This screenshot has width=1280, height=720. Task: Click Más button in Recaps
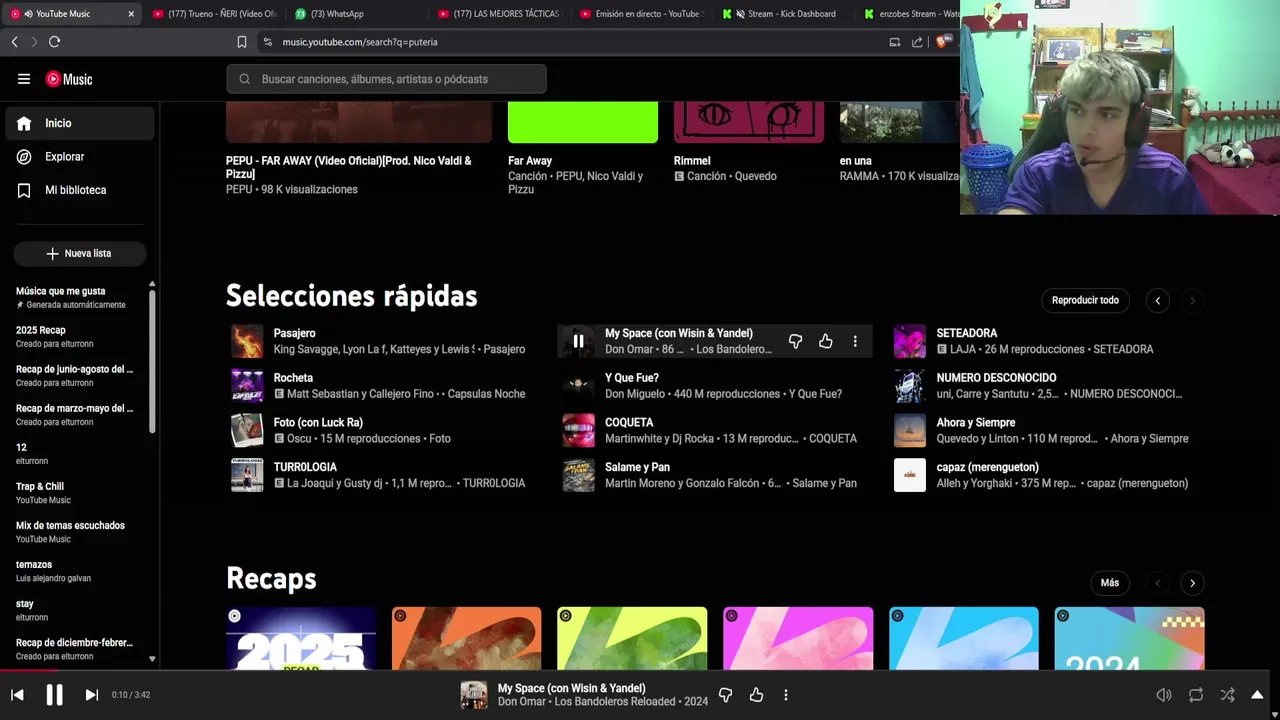tap(1110, 583)
